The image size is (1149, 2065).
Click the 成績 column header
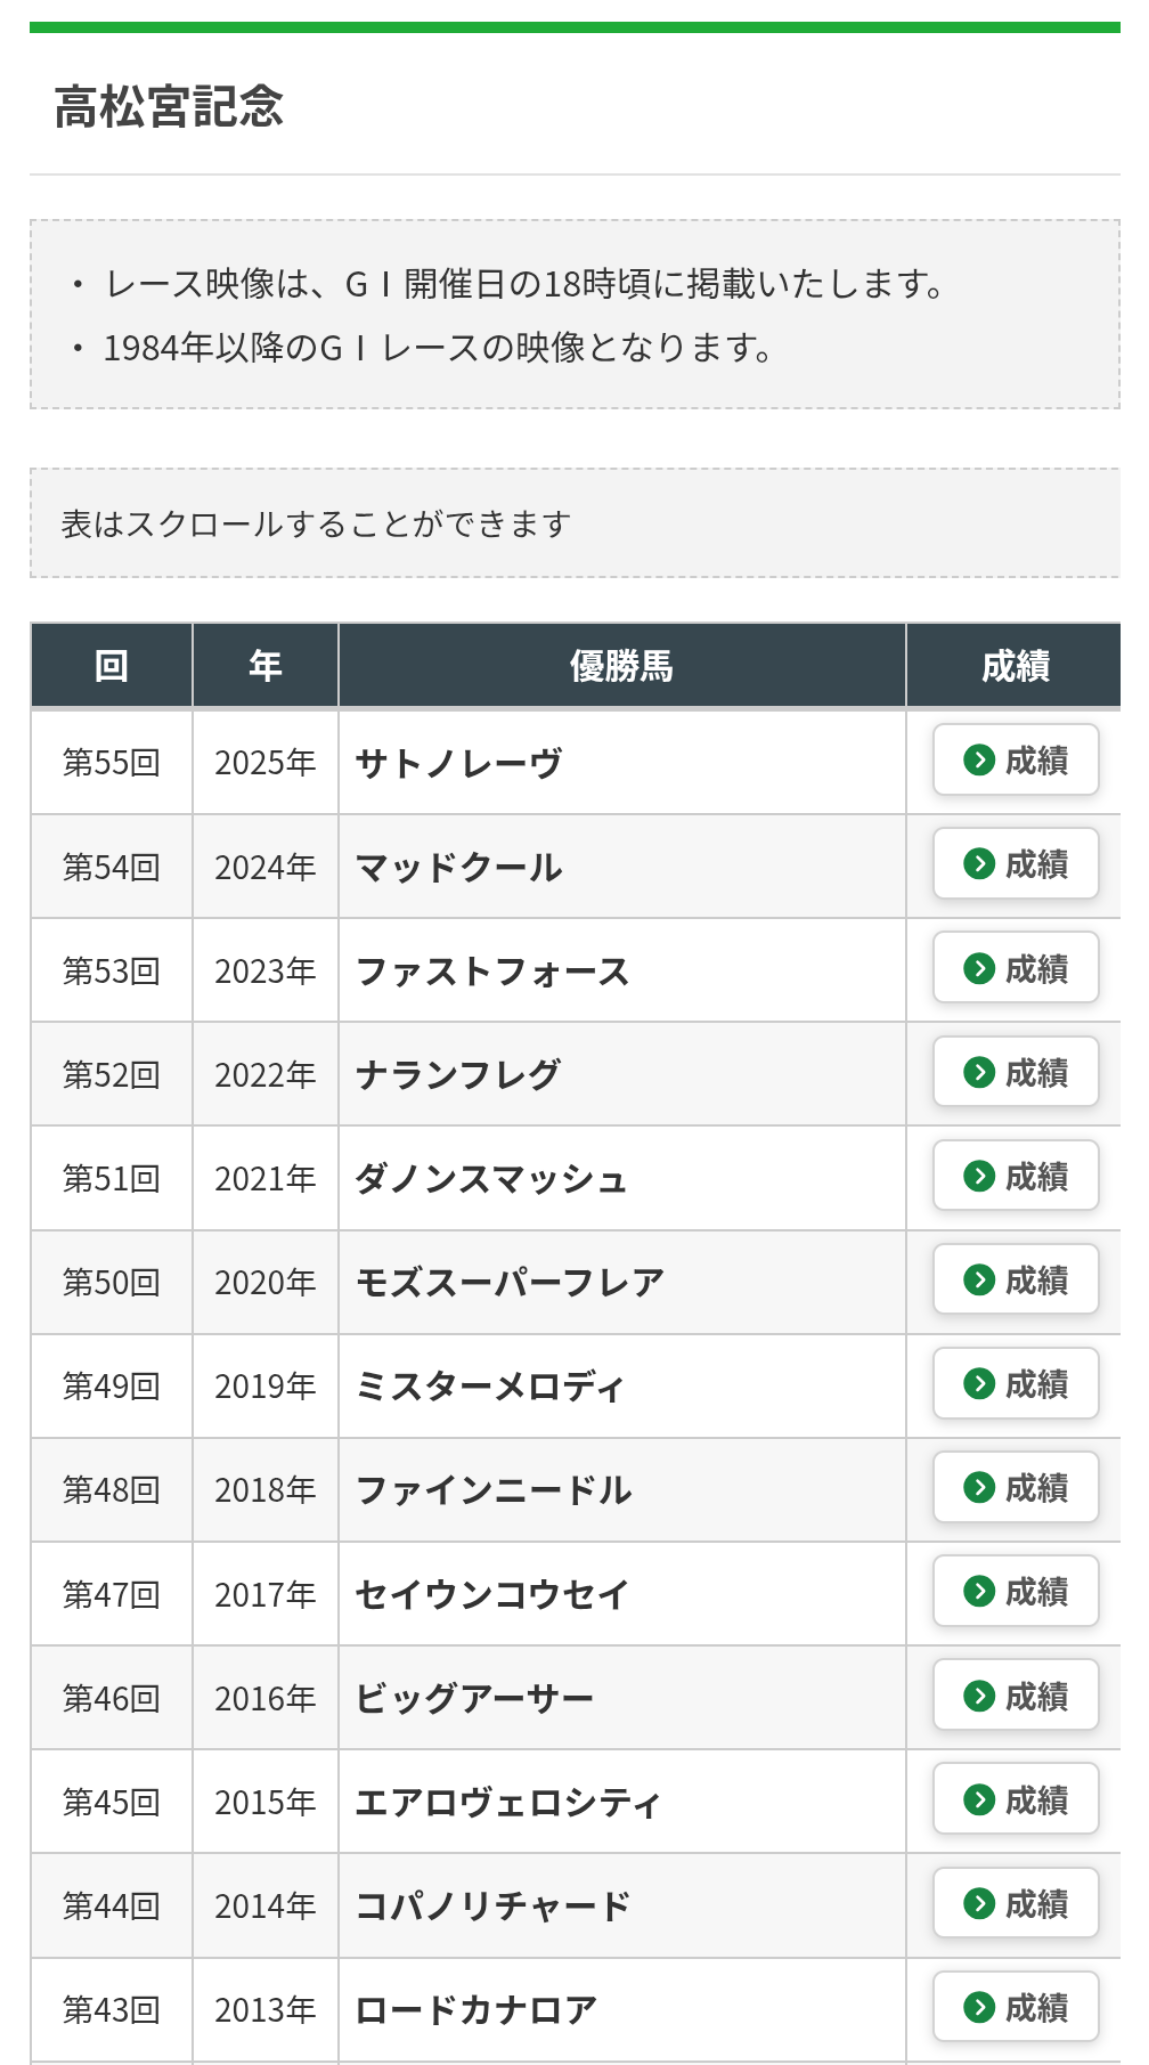click(x=1014, y=666)
